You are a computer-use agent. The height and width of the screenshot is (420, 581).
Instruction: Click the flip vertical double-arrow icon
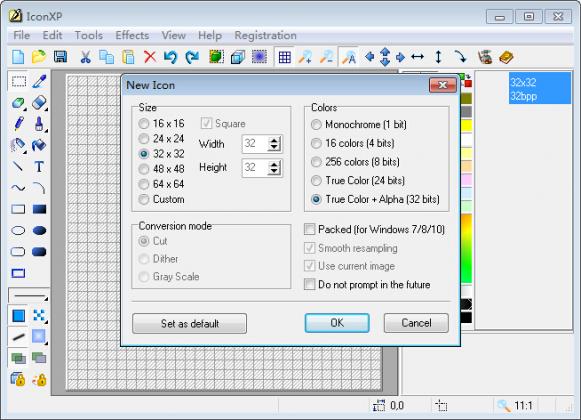click(x=438, y=57)
